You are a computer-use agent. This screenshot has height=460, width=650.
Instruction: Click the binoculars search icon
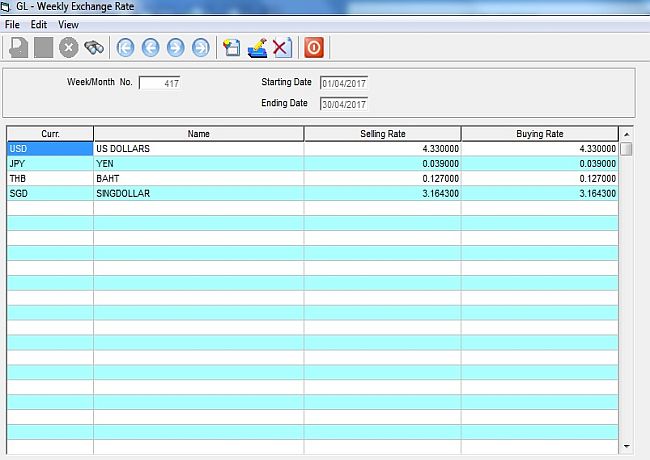pos(94,47)
